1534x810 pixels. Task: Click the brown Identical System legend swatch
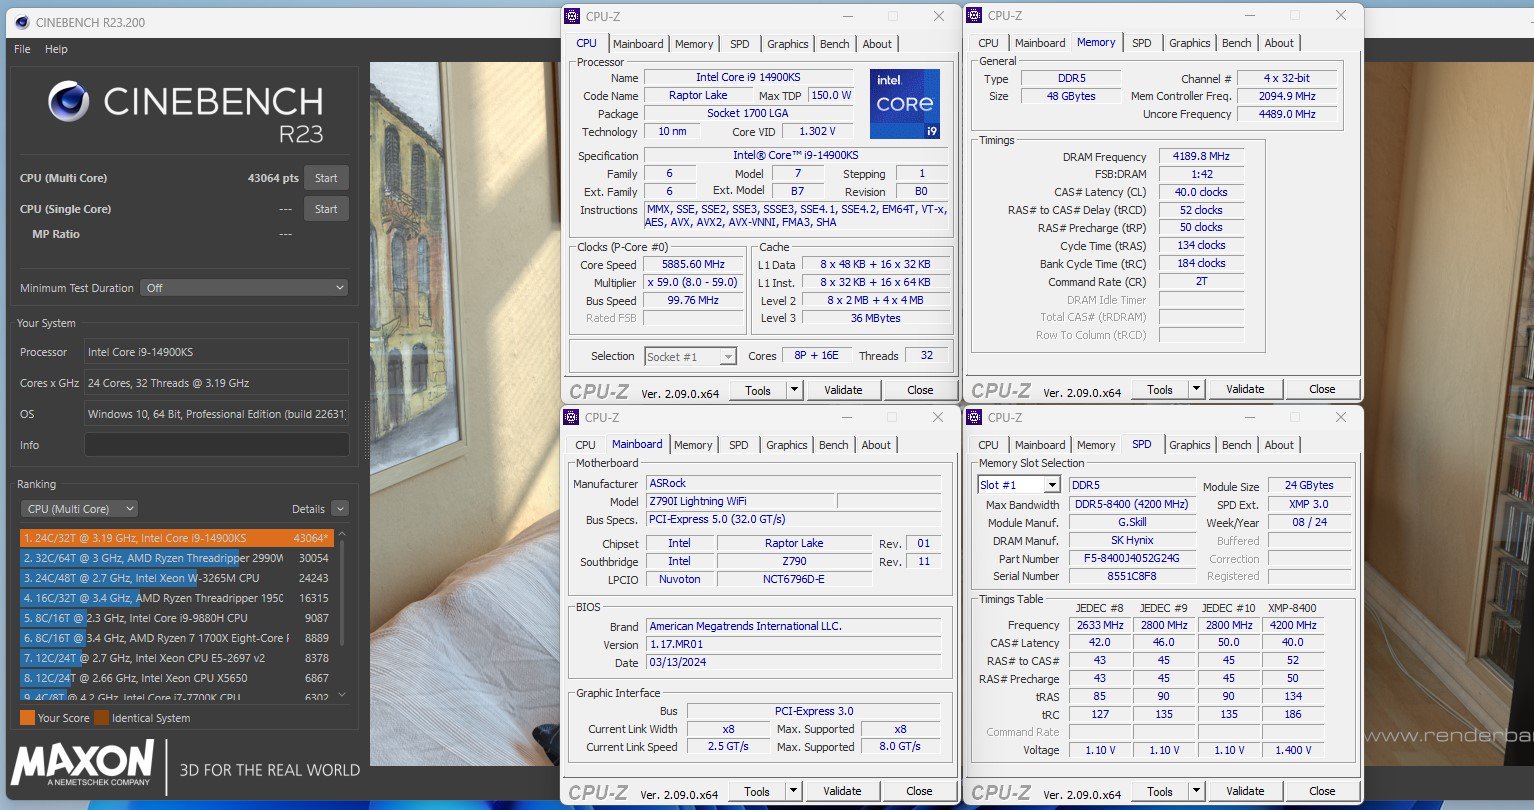click(101, 718)
